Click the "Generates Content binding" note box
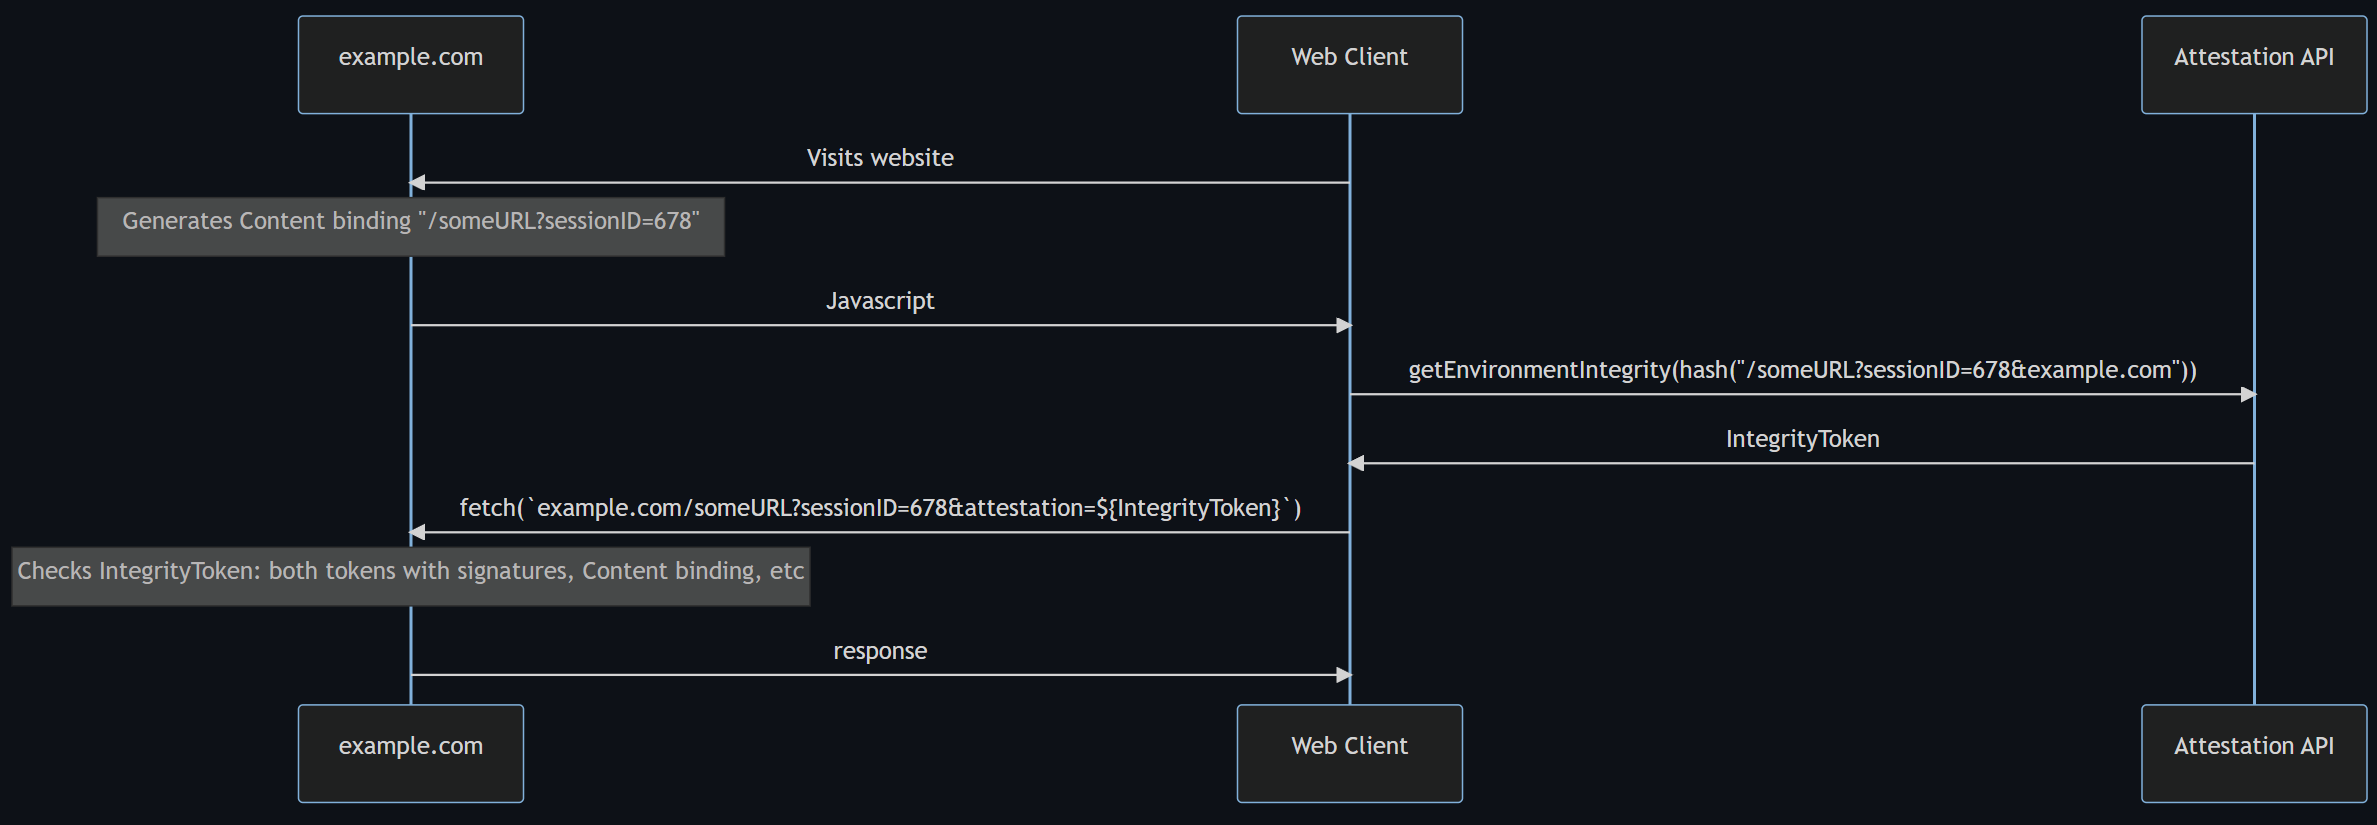2377x825 pixels. coord(410,227)
